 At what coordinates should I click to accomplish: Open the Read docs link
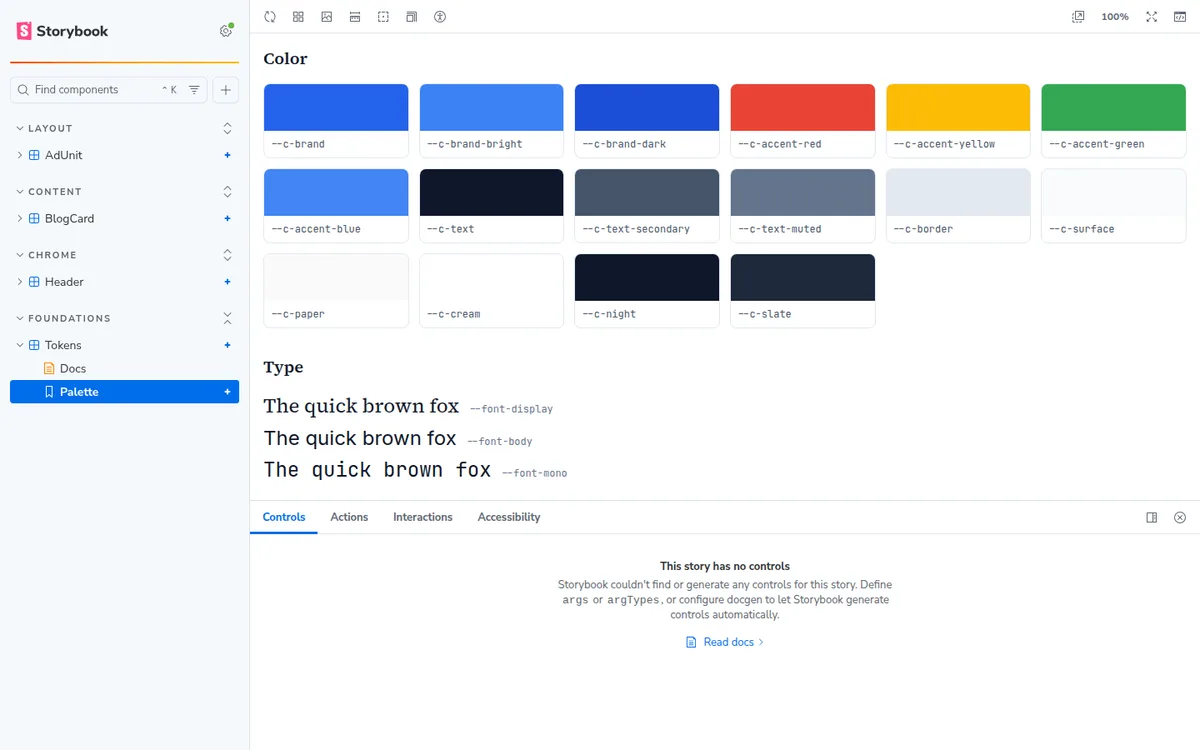point(725,642)
